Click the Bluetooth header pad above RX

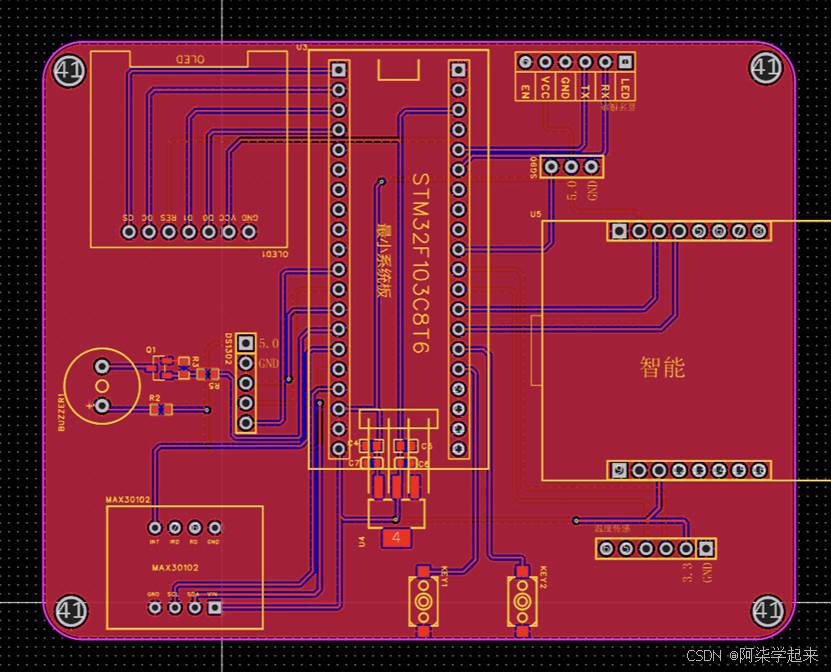[x=605, y=62]
